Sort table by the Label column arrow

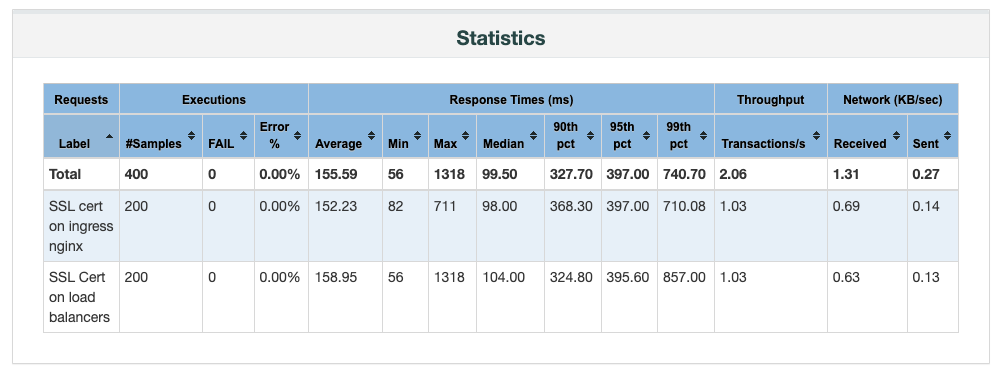coord(110,136)
